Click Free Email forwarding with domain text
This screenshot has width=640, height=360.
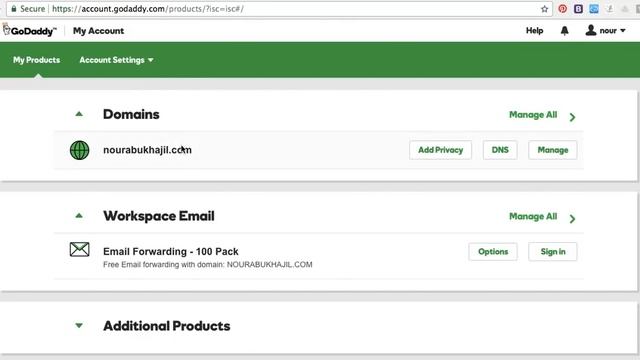point(208,264)
